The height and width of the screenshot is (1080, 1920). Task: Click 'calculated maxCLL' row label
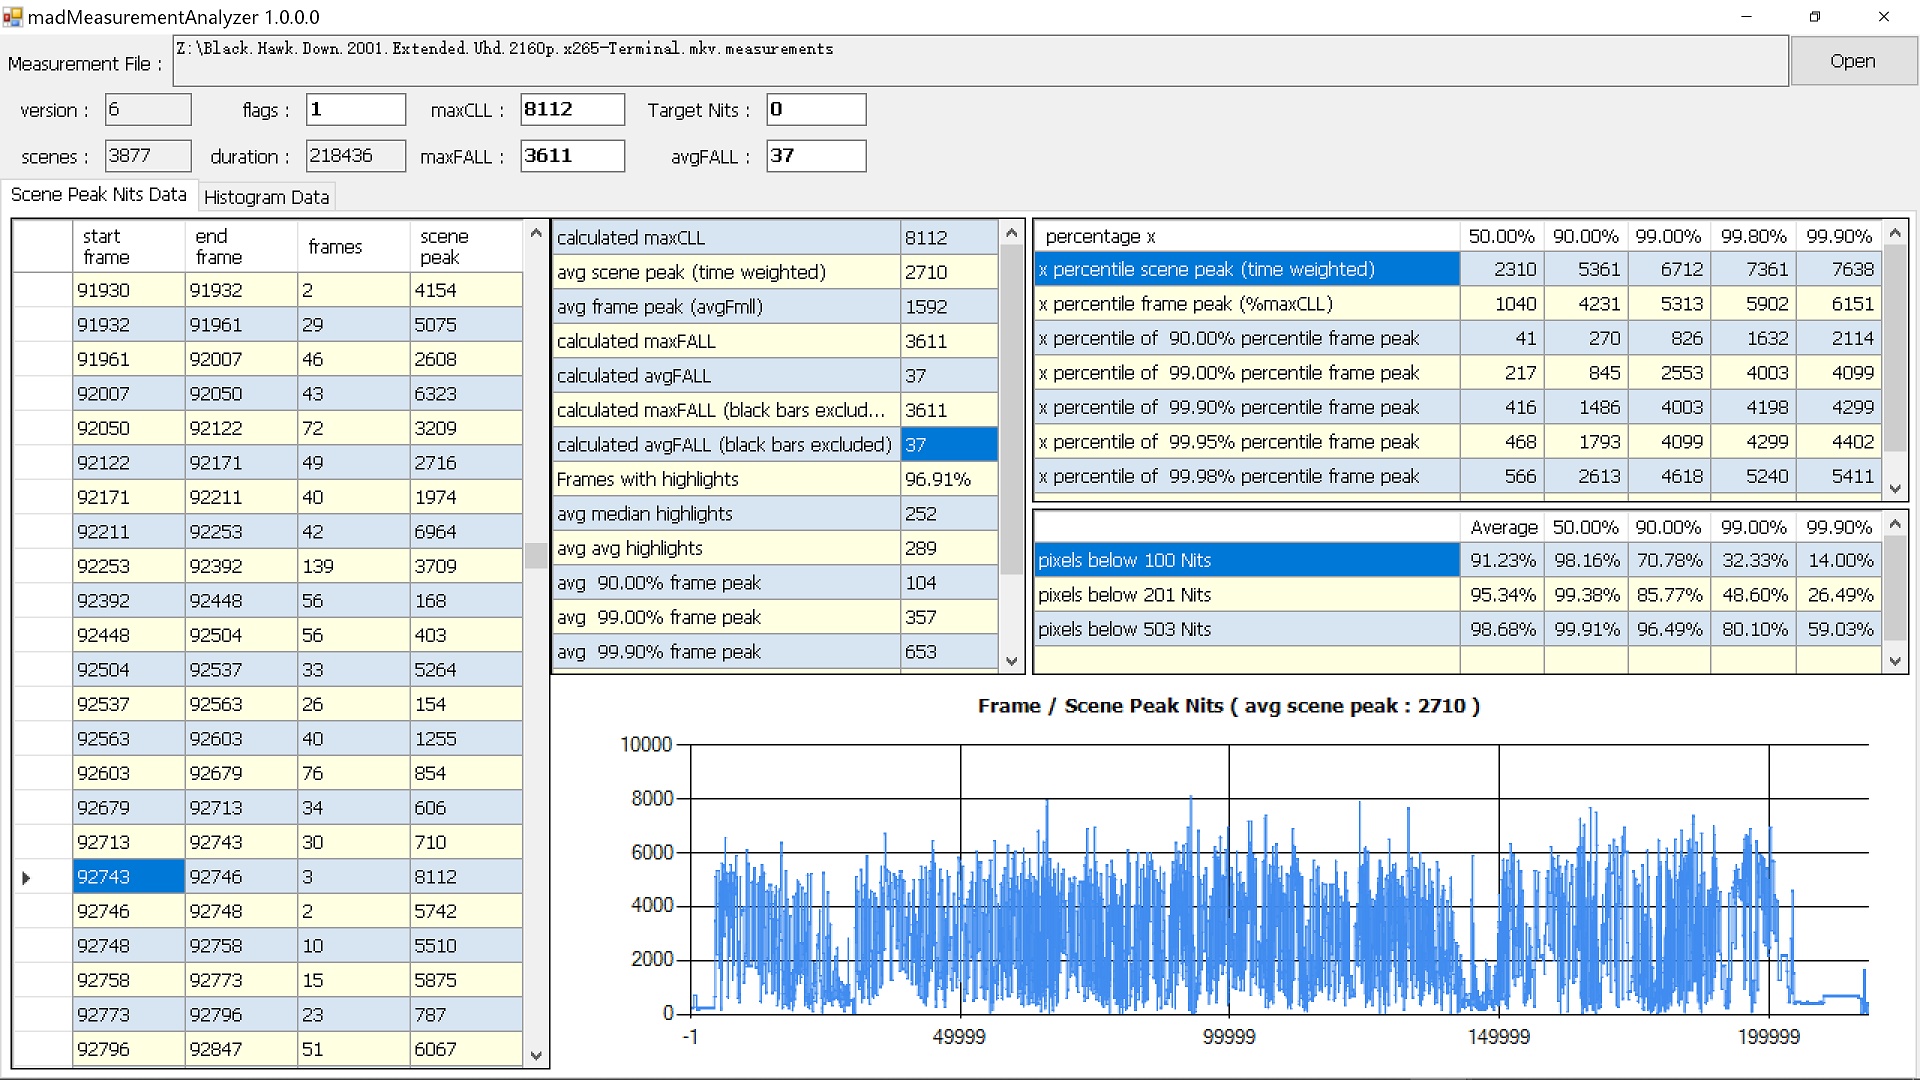point(726,238)
